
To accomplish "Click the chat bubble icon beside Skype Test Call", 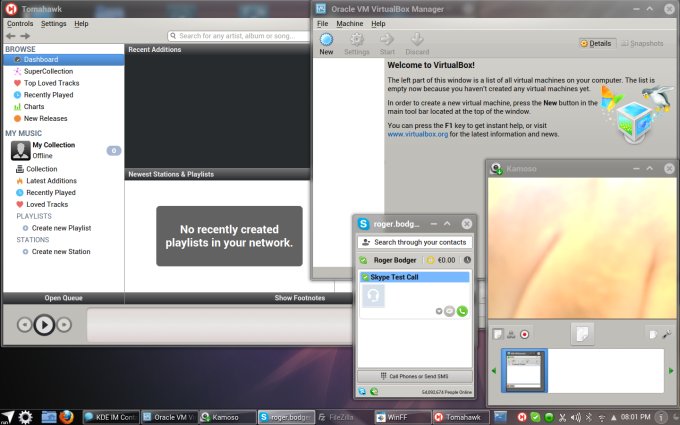I will pos(450,311).
